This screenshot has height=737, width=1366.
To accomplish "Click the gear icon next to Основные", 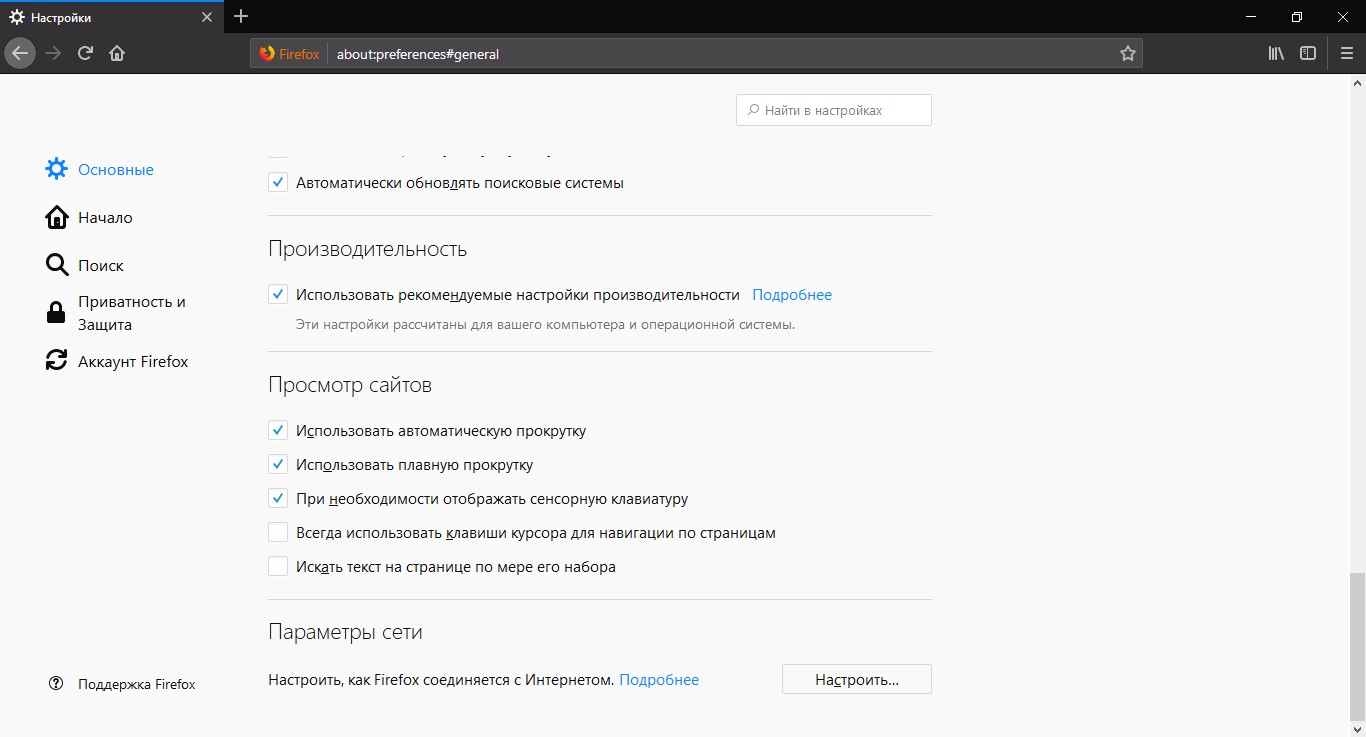I will click(57, 169).
